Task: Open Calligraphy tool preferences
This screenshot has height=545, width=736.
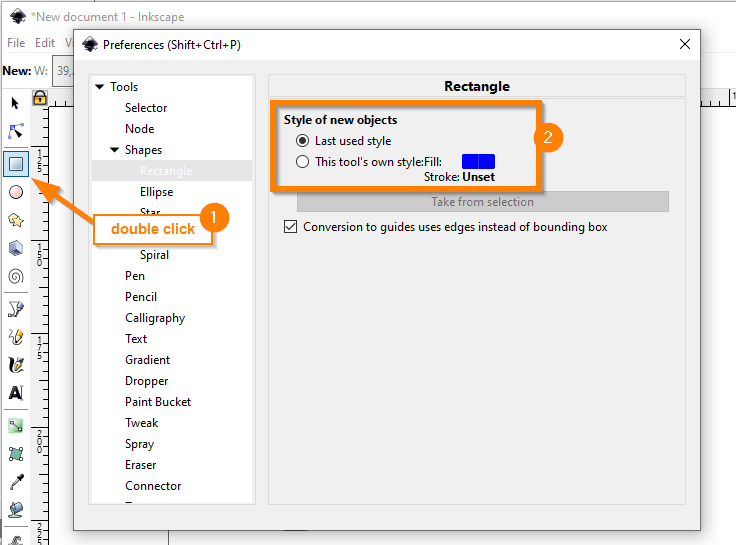Action: (155, 318)
